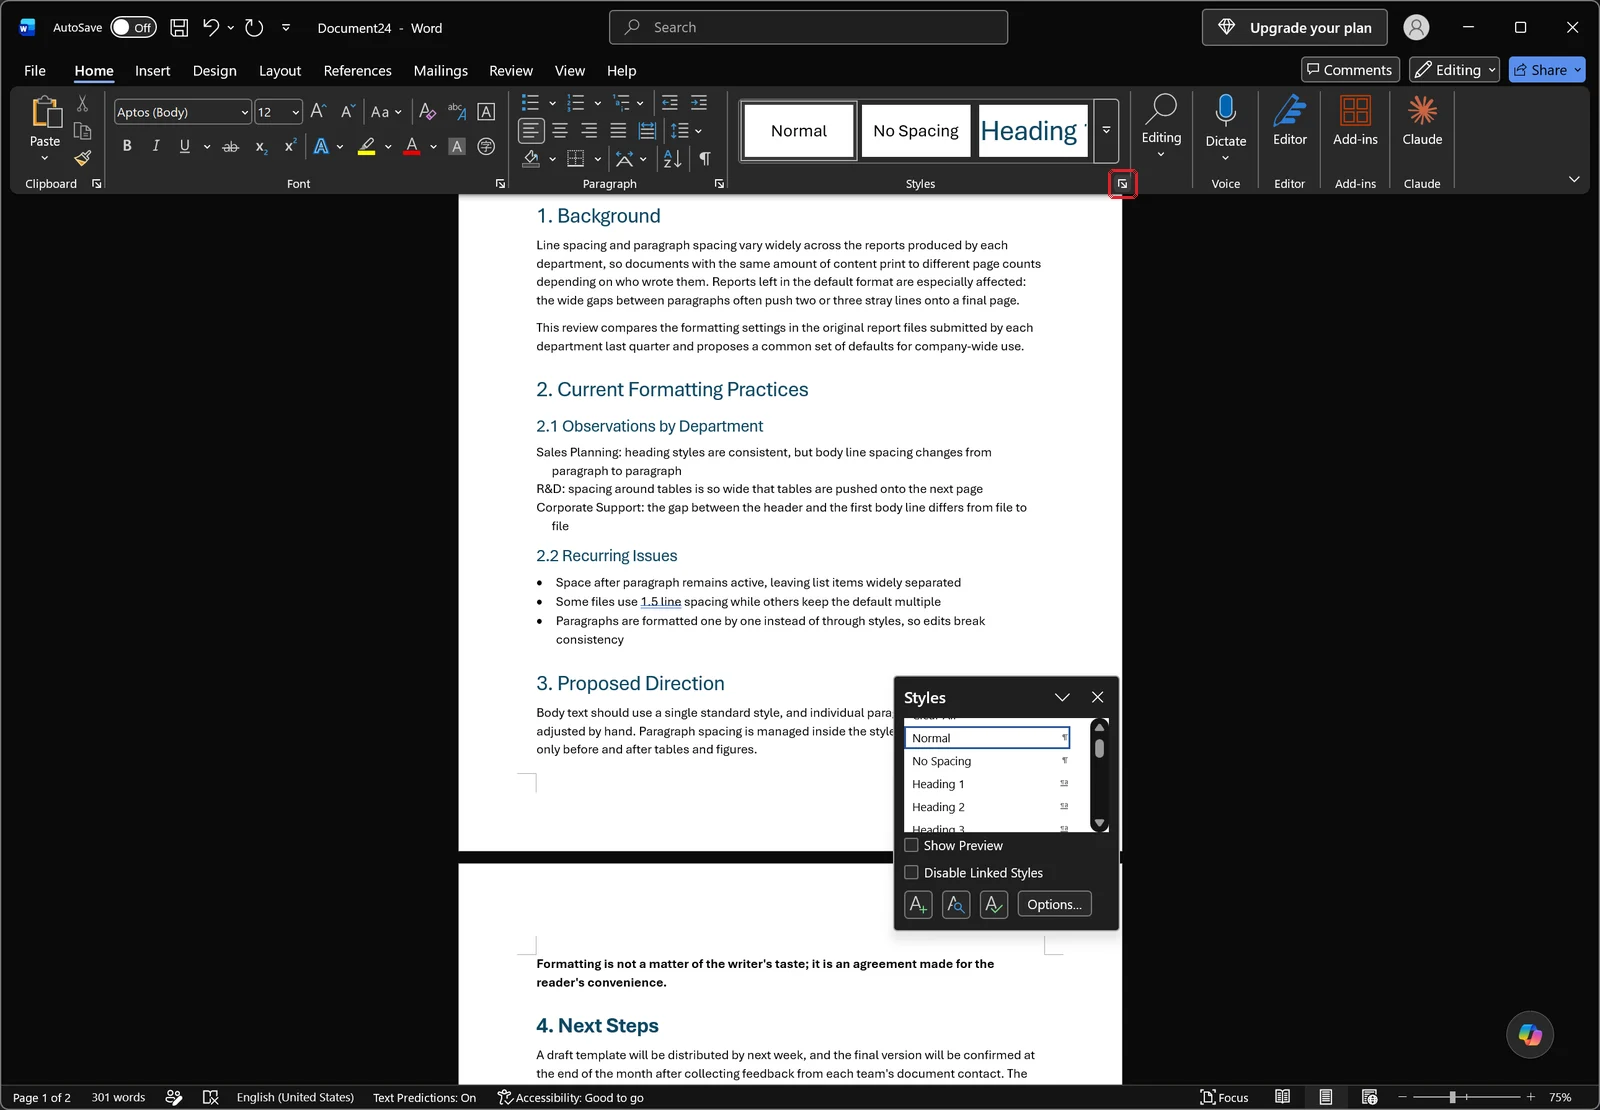Decrease the paragraph indent

click(670, 103)
